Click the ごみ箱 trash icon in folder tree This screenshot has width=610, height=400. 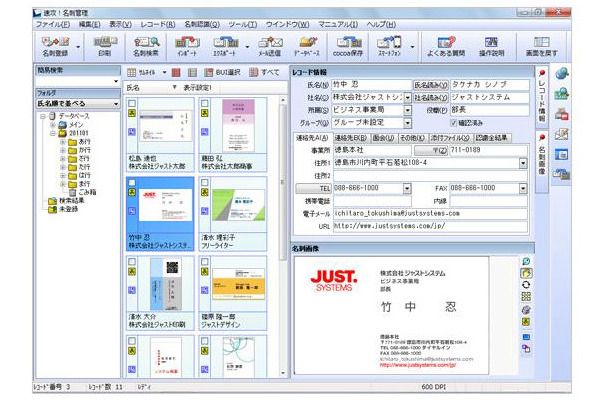click(x=72, y=192)
